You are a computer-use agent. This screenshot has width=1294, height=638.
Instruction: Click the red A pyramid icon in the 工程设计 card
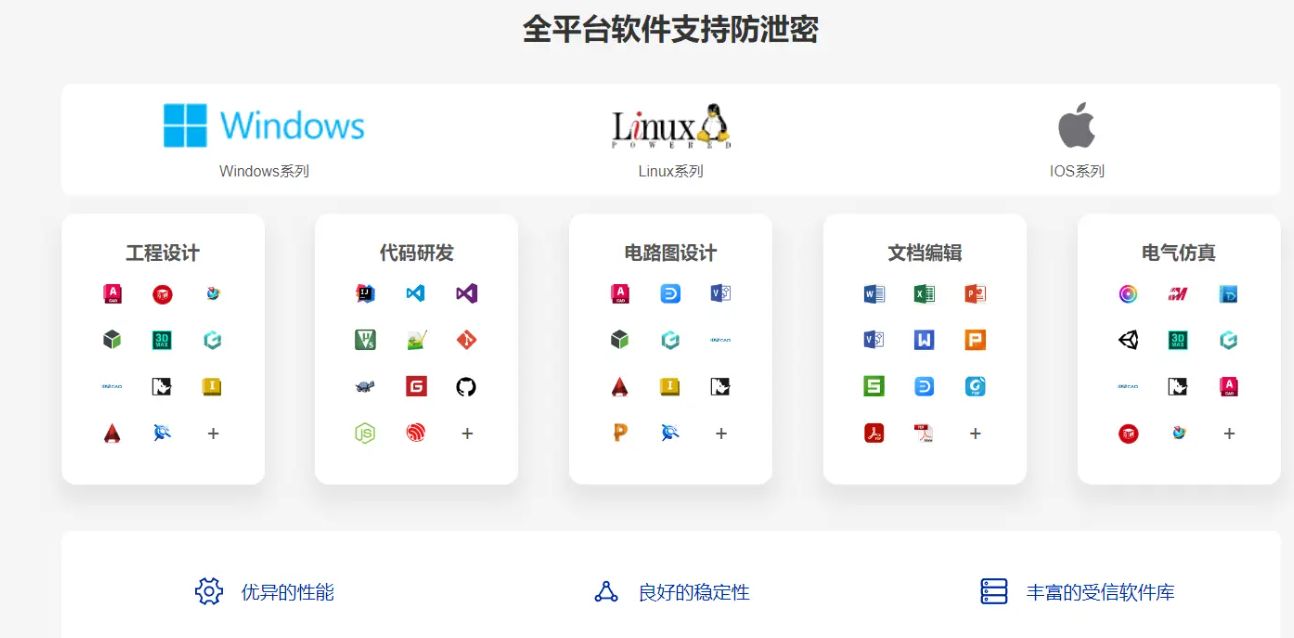(x=112, y=433)
